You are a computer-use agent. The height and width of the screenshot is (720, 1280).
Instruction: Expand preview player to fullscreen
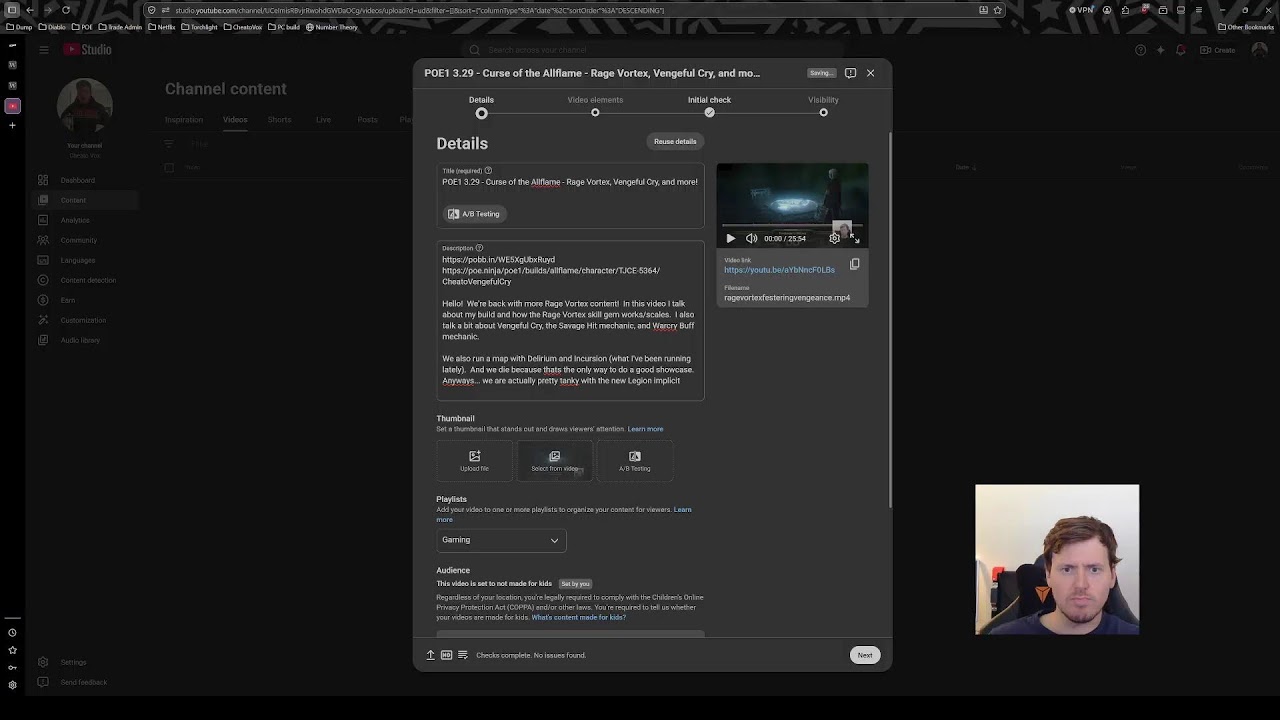click(x=855, y=238)
